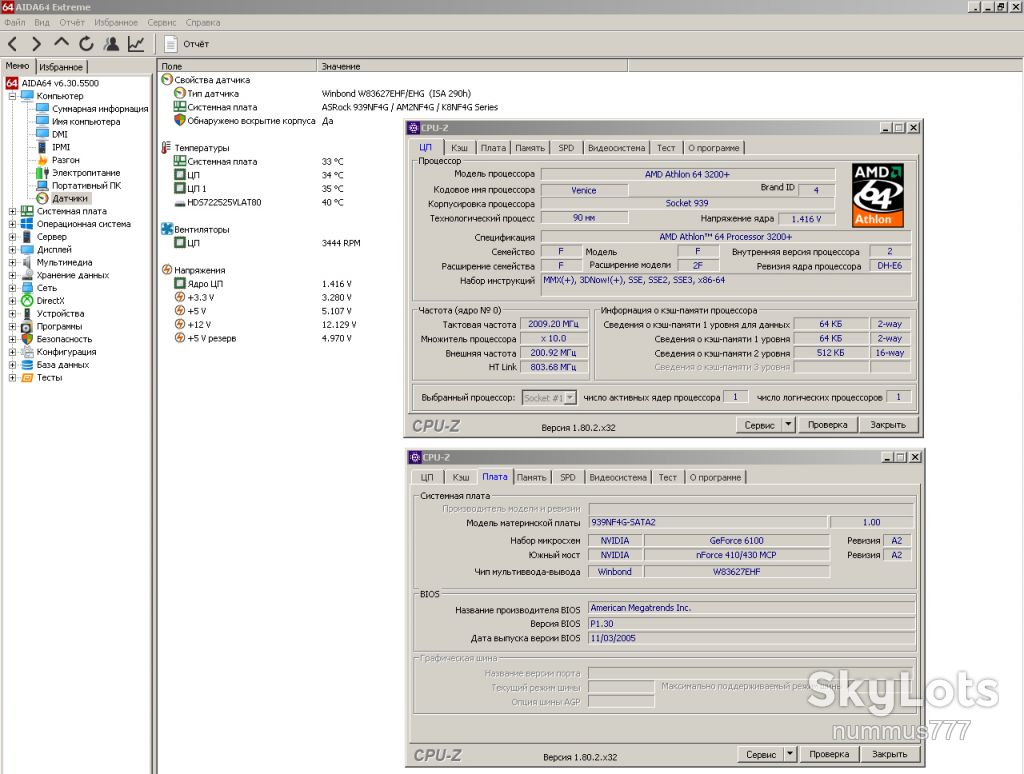Refresh the sensor data with Refresh icon
1024x774 pixels.
point(86,44)
